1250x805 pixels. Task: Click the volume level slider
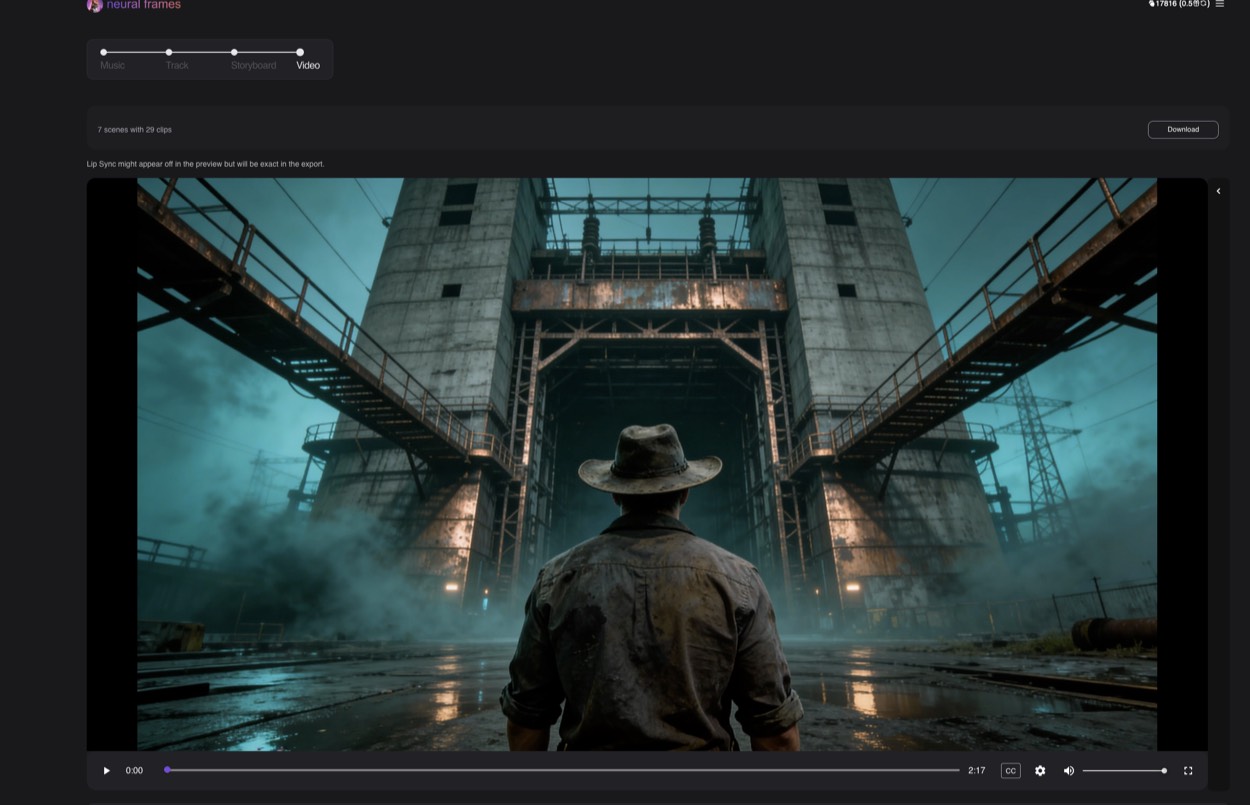(1123, 771)
